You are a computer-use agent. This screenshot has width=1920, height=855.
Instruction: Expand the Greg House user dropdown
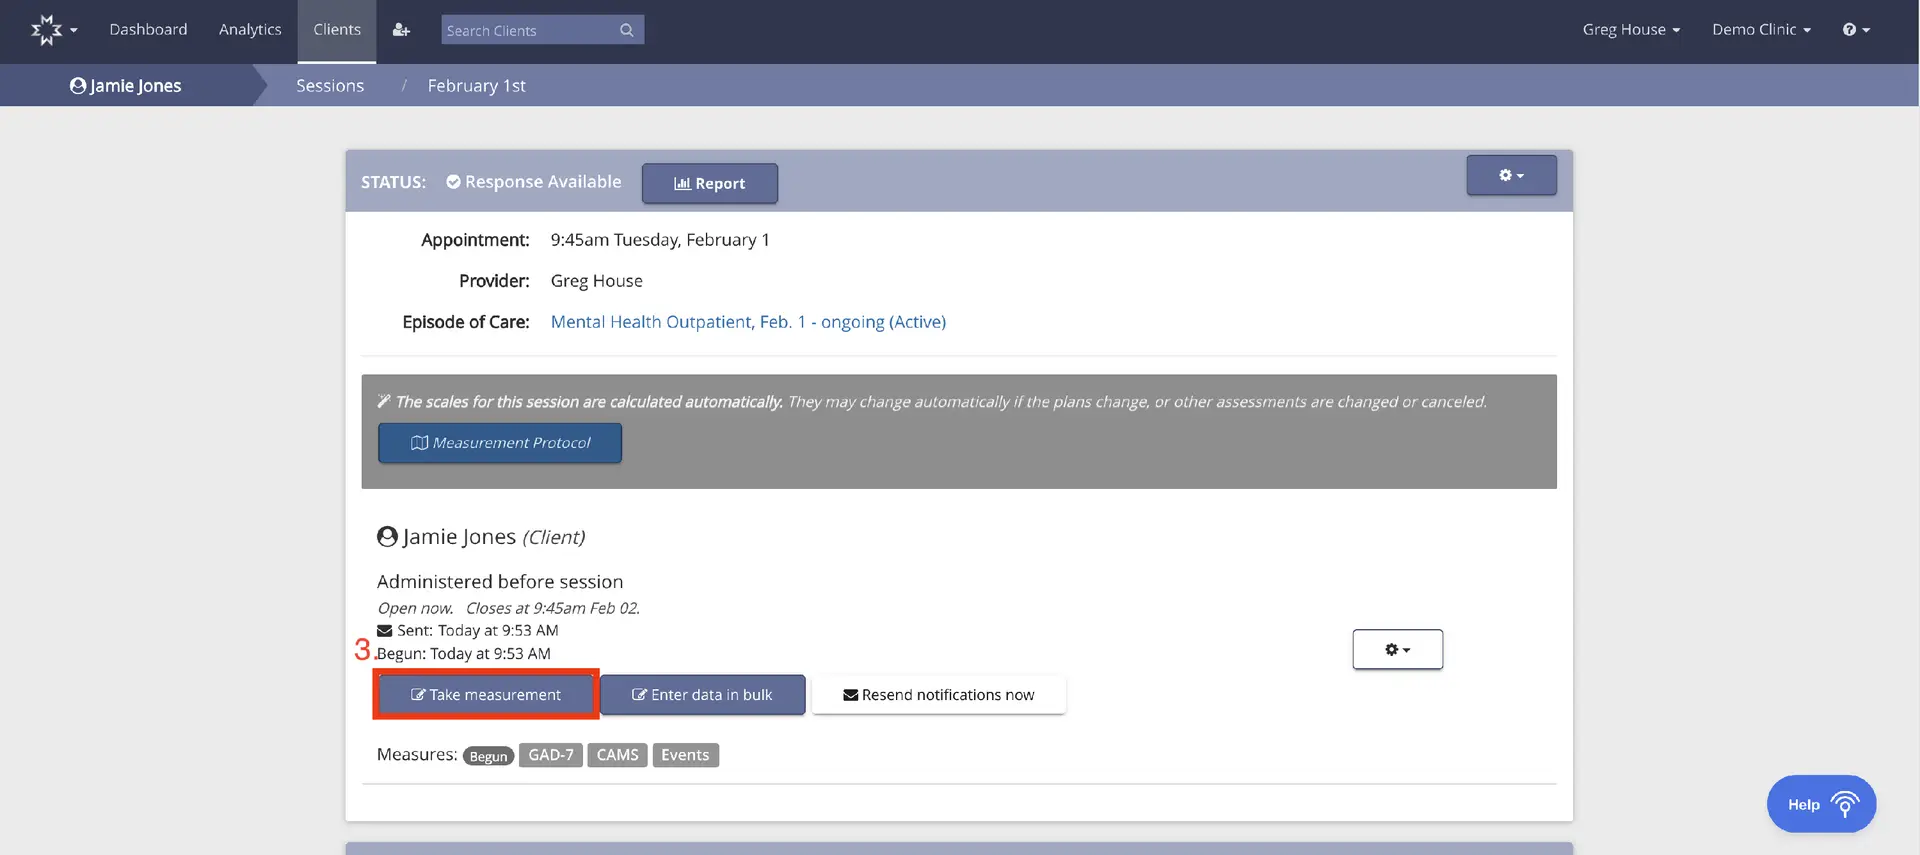[x=1630, y=30]
